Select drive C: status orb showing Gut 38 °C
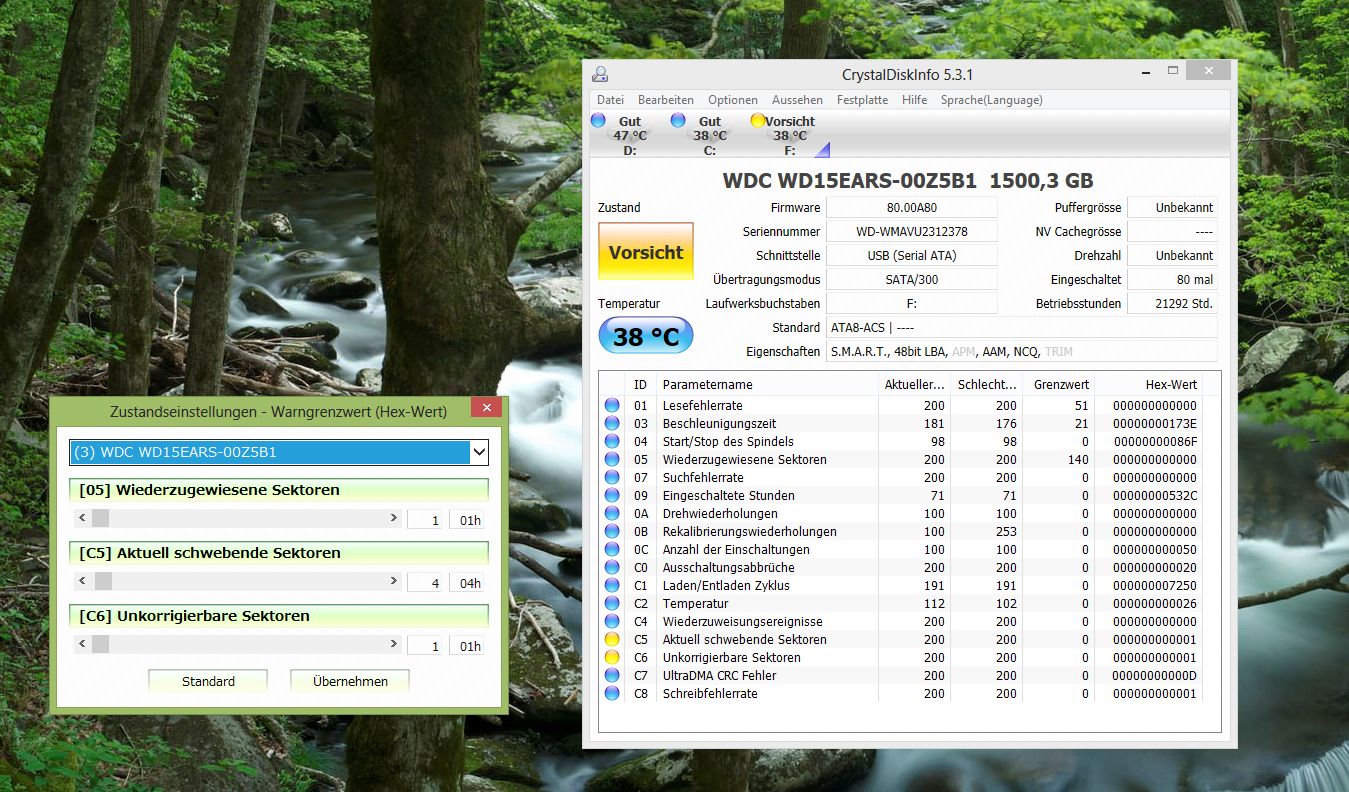Viewport: 1349px width, 792px height. (678, 120)
